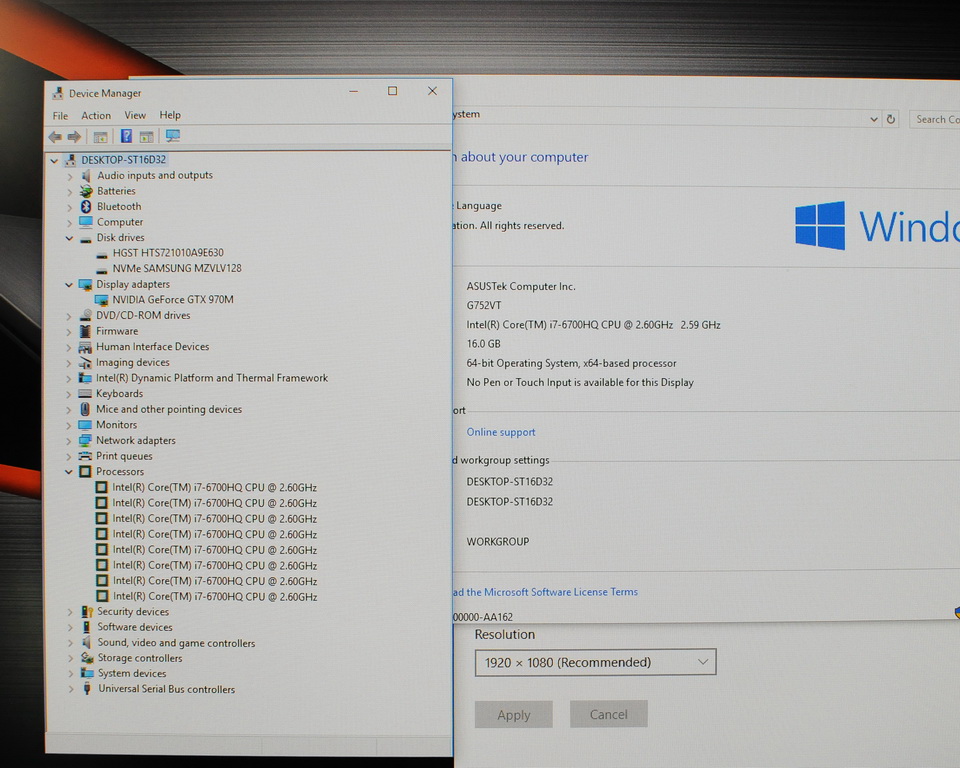Expand the System devices node
The image size is (960, 768).
point(70,674)
